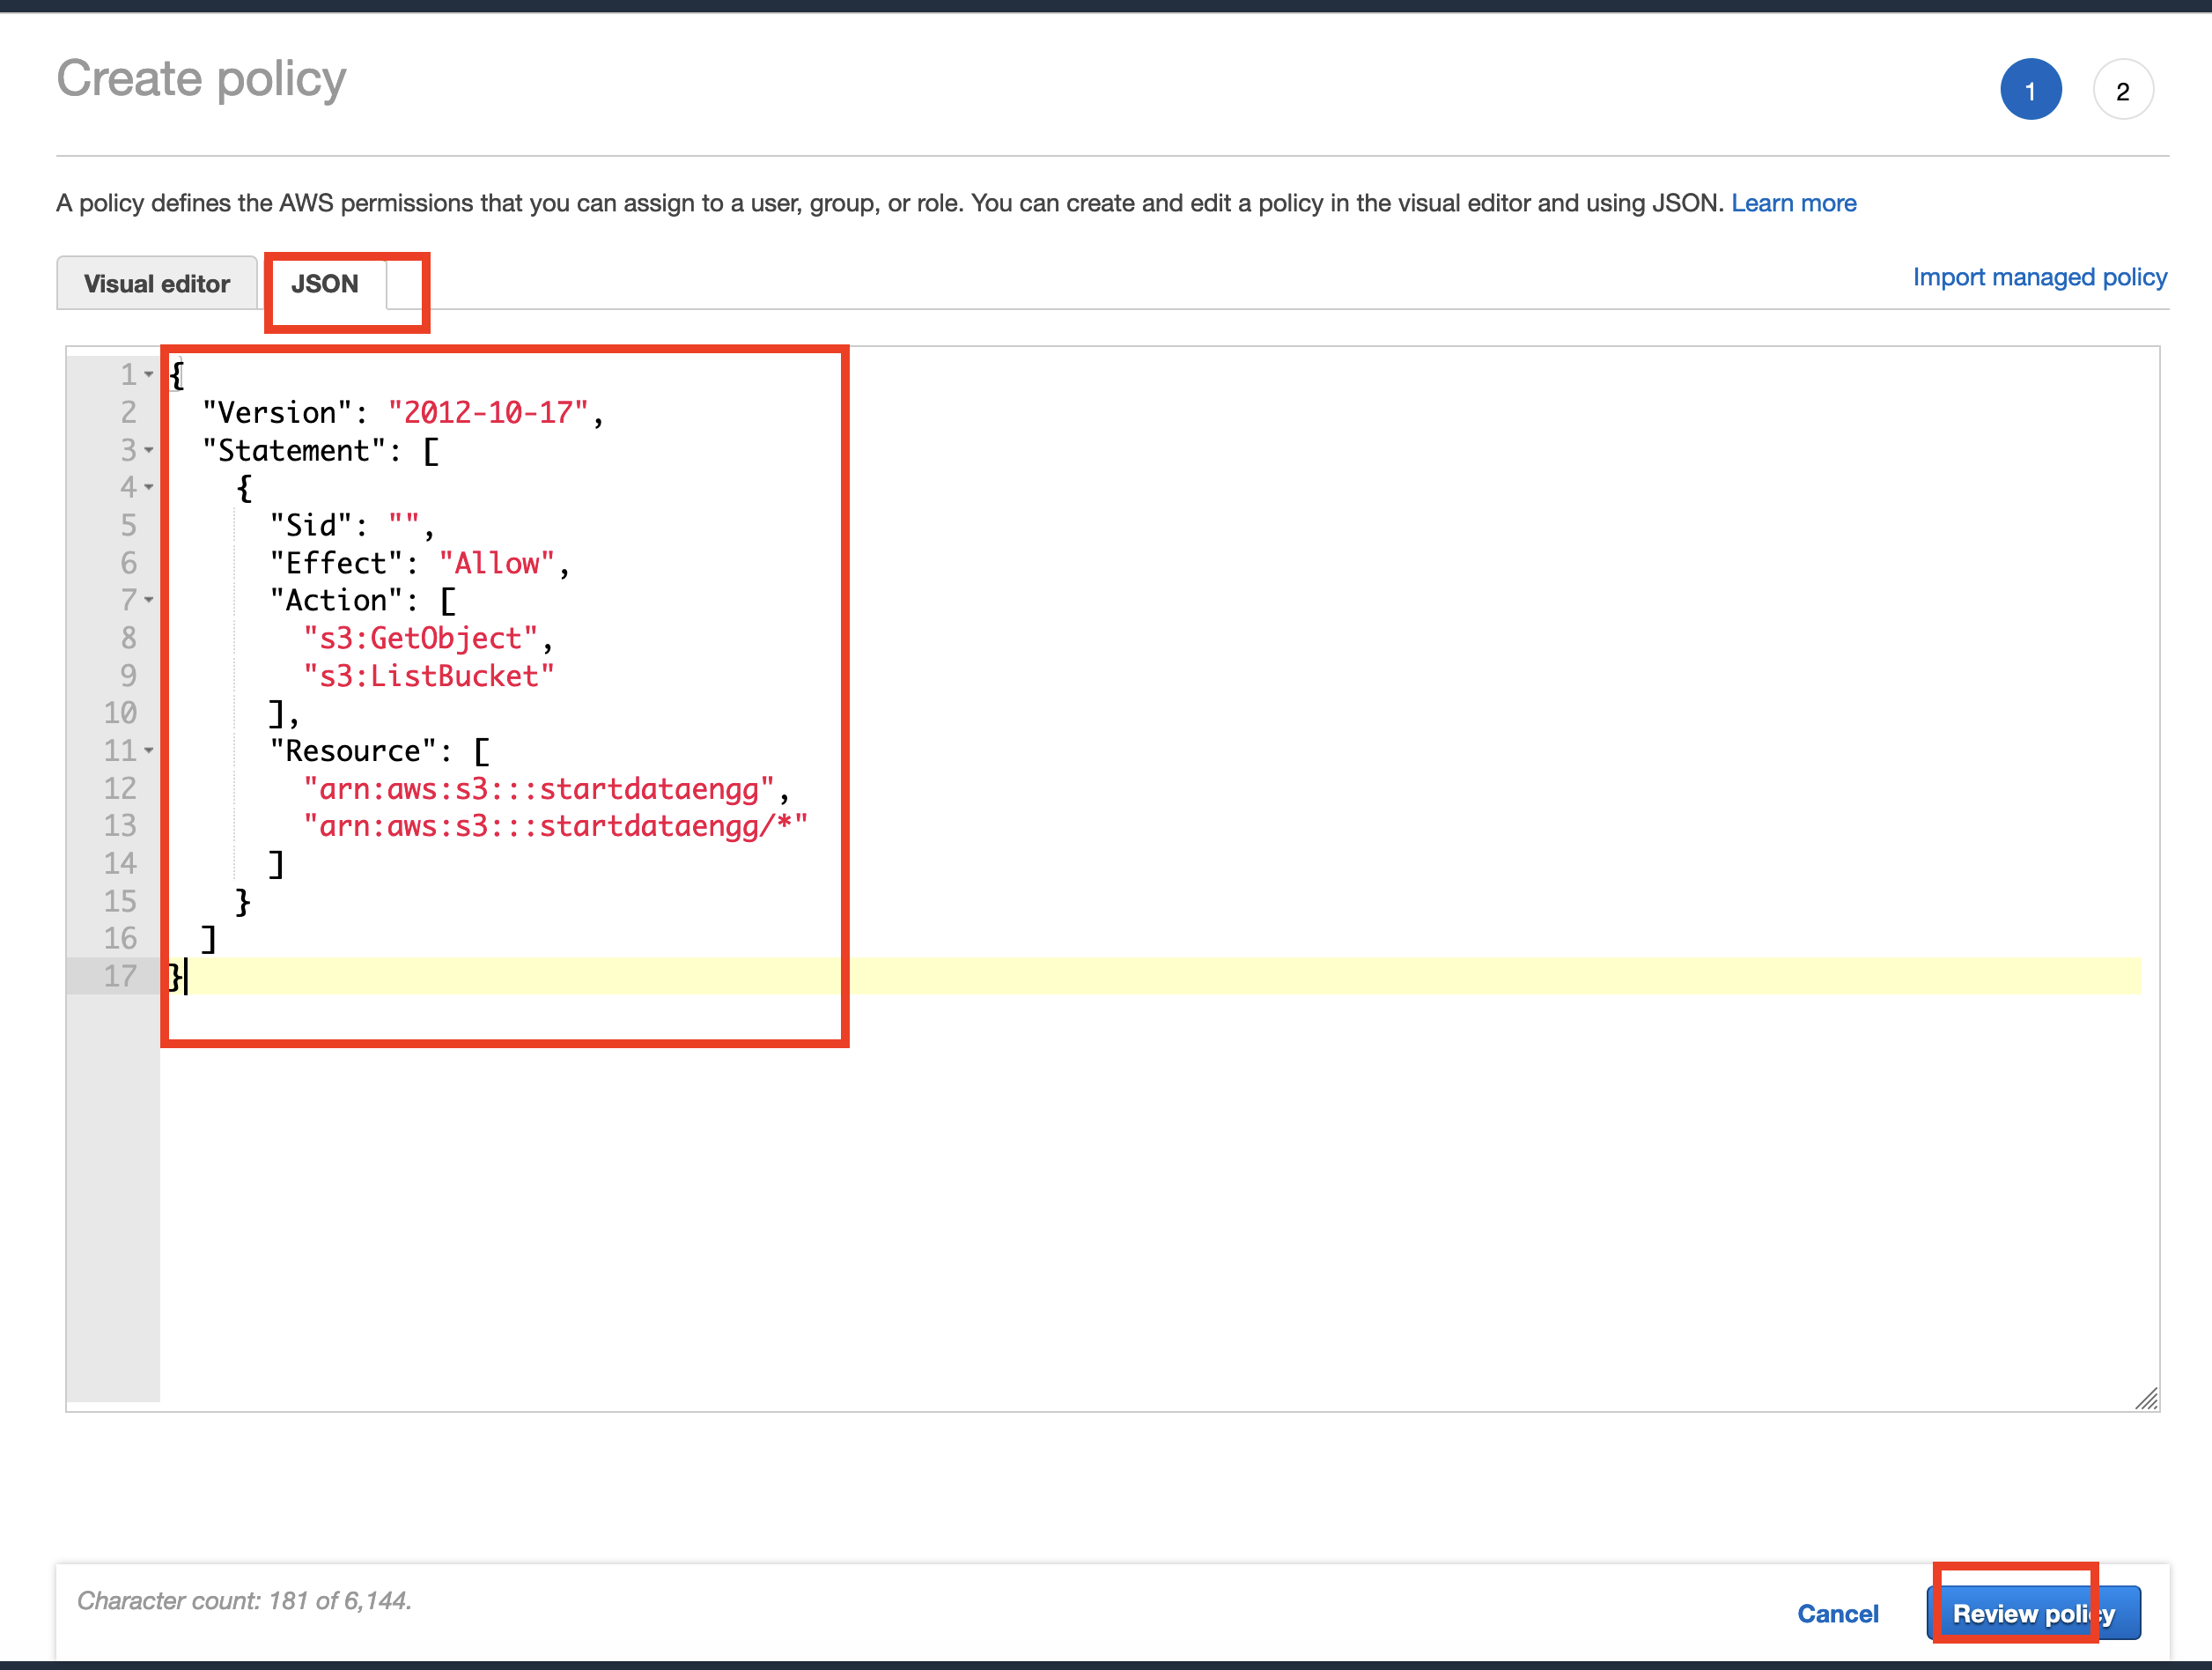Click the "Resource" key text

point(353,752)
